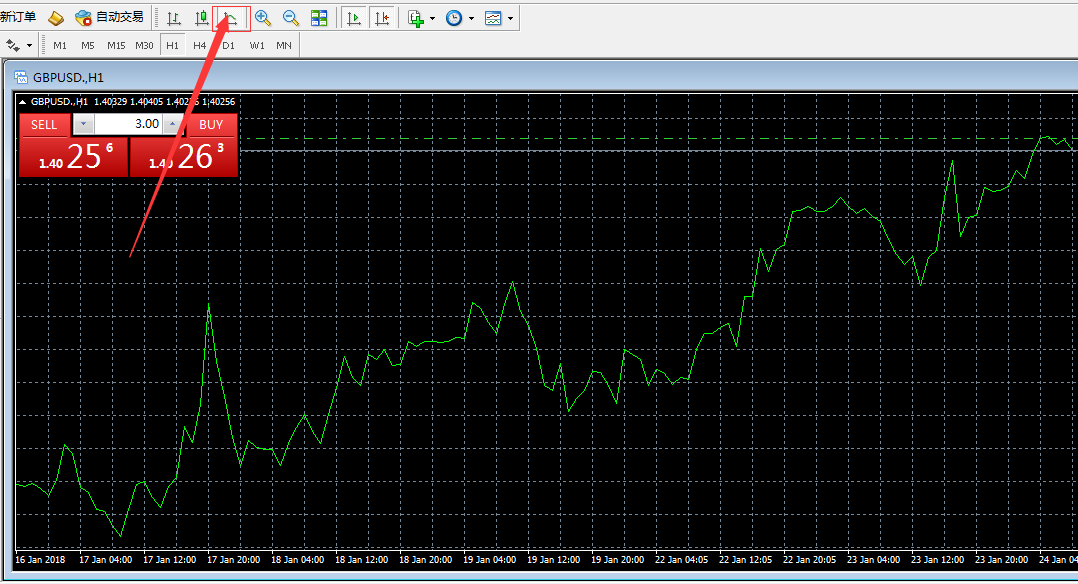This screenshot has height=584, width=1078.
Task: Select the line chart icon
Action: coord(230,18)
